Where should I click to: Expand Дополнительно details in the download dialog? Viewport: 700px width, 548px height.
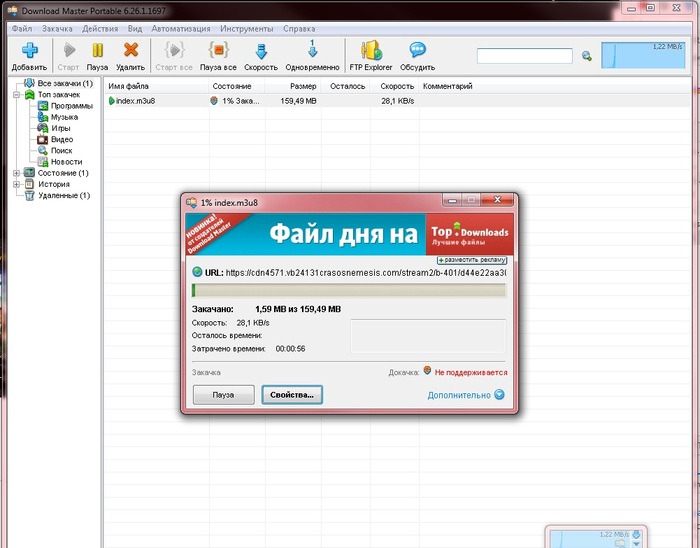coord(466,395)
